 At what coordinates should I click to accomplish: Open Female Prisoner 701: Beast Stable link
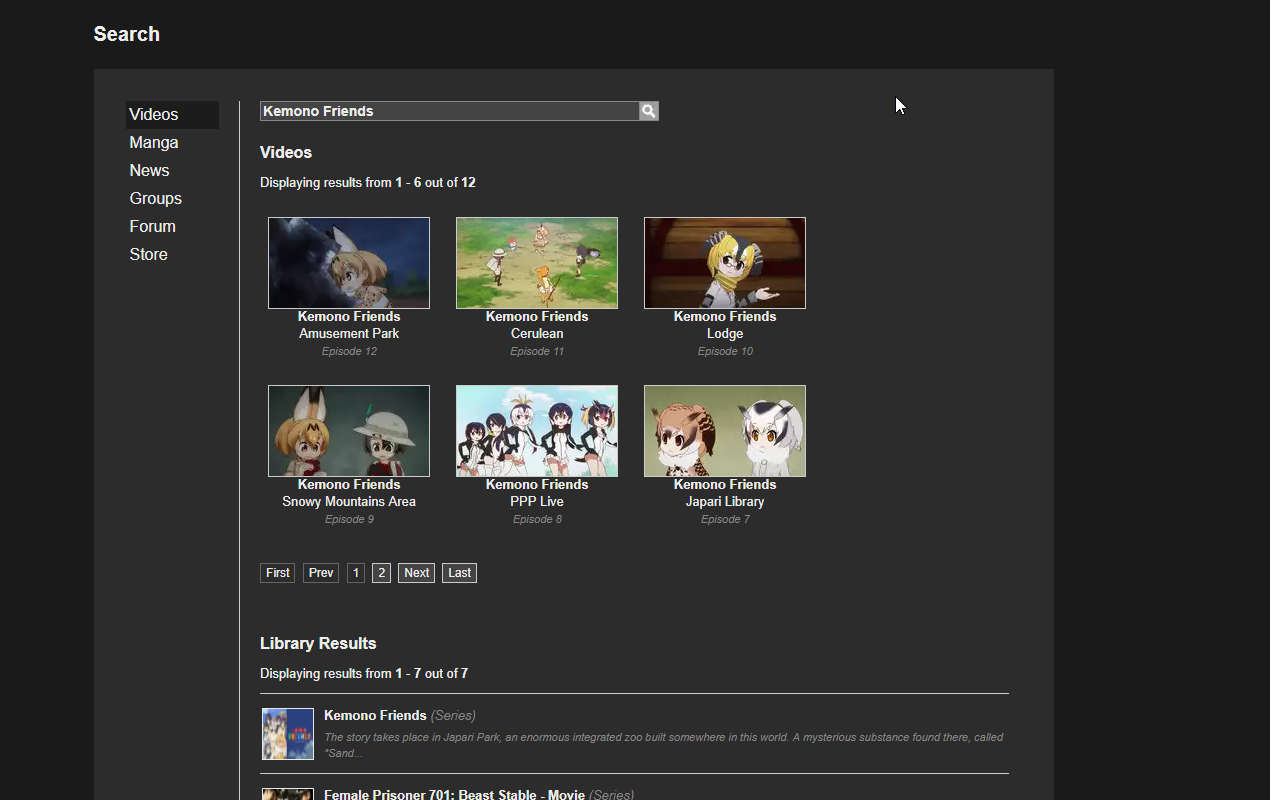coord(454,795)
